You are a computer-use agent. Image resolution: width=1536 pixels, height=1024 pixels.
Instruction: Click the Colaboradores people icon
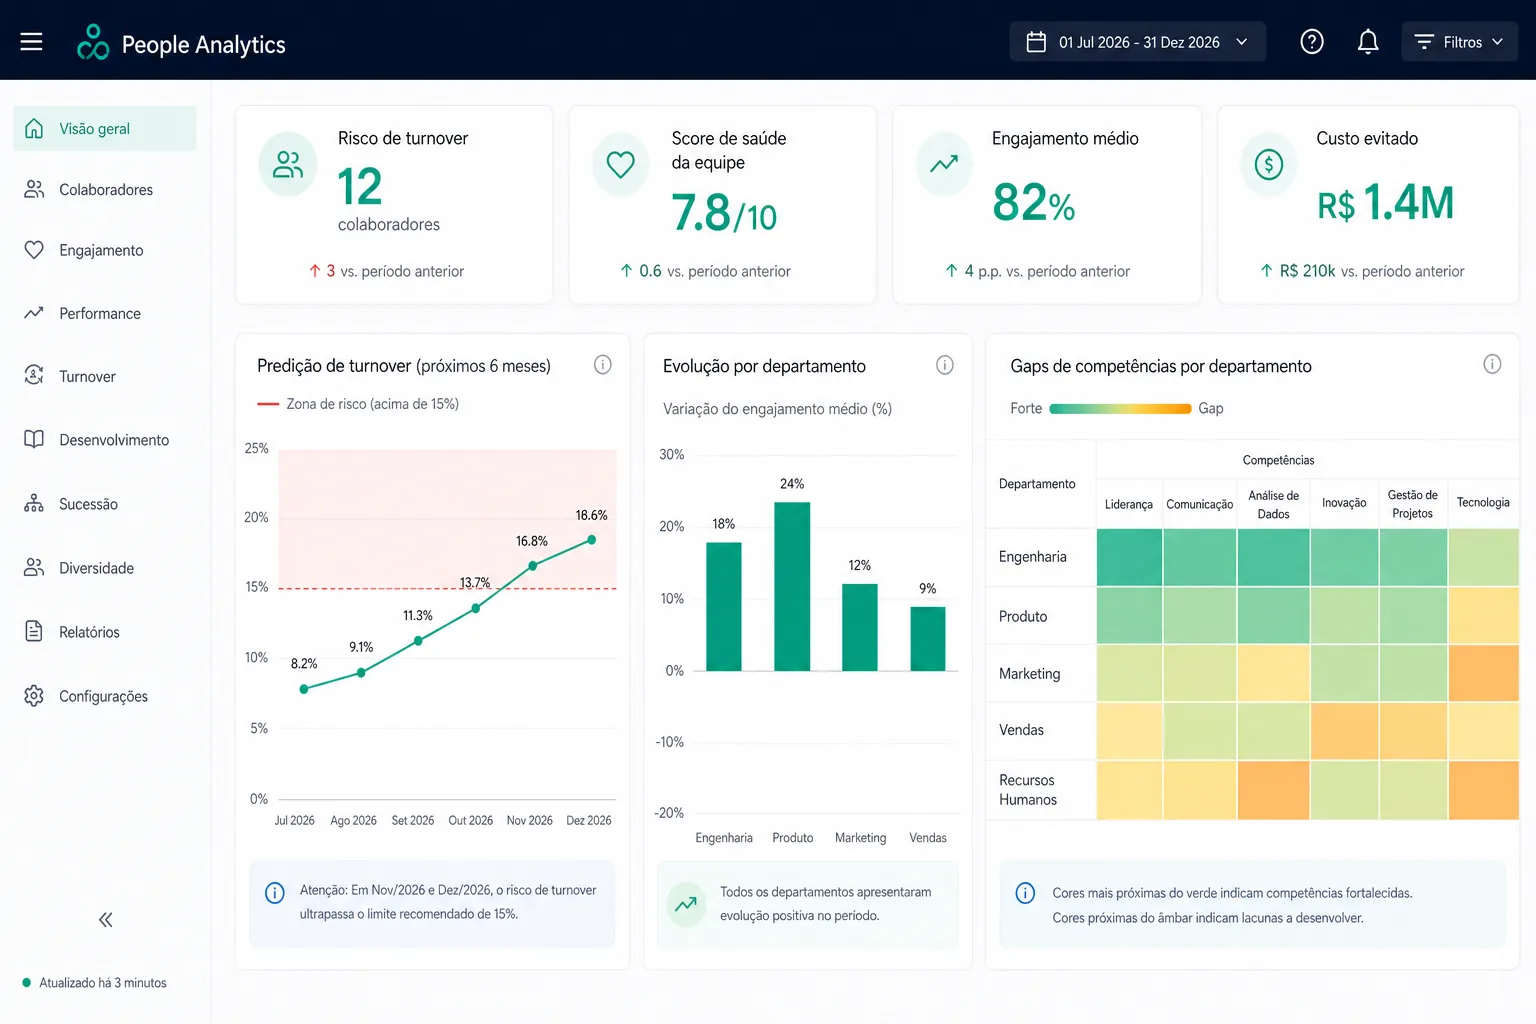coord(34,189)
